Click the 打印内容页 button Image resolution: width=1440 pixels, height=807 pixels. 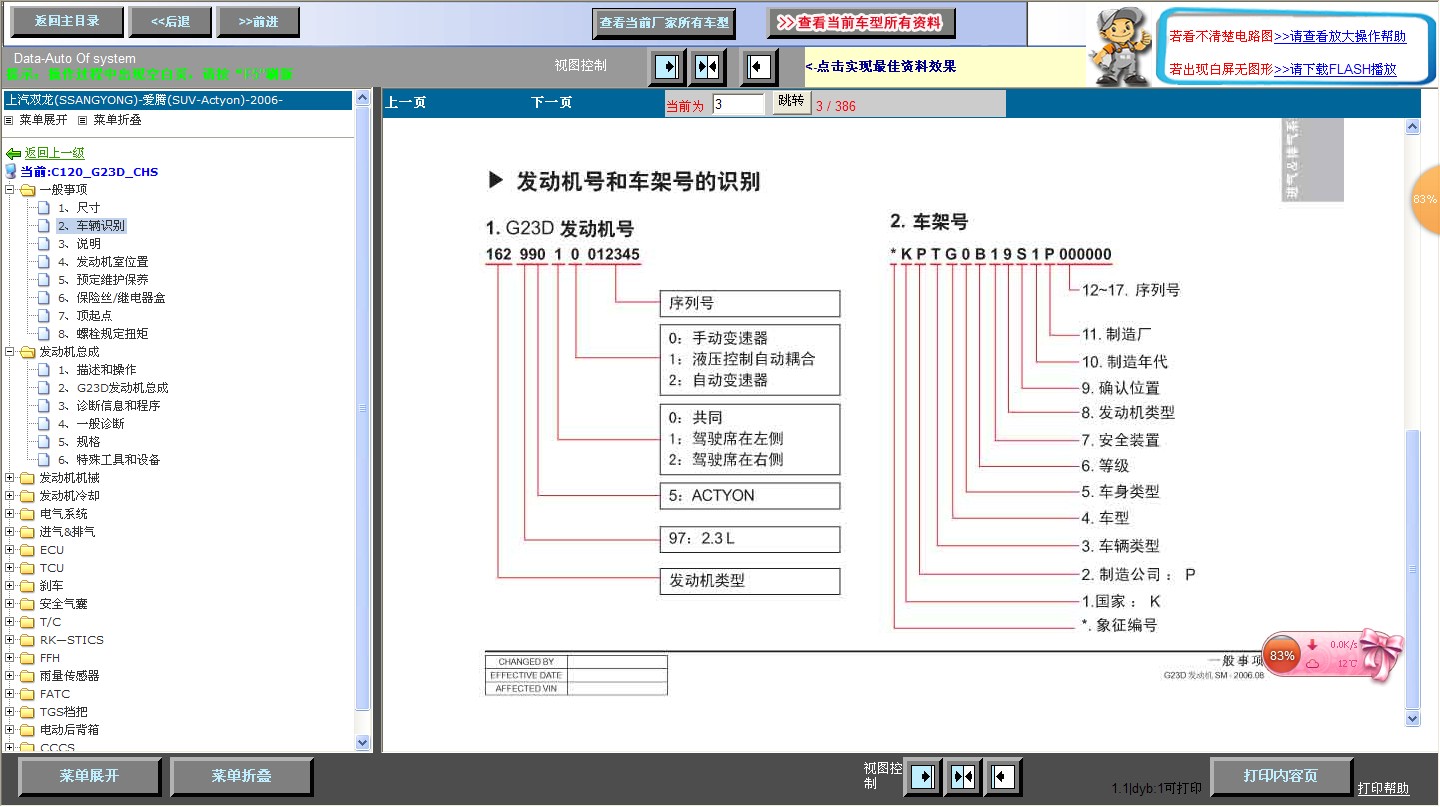coord(1281,776)
